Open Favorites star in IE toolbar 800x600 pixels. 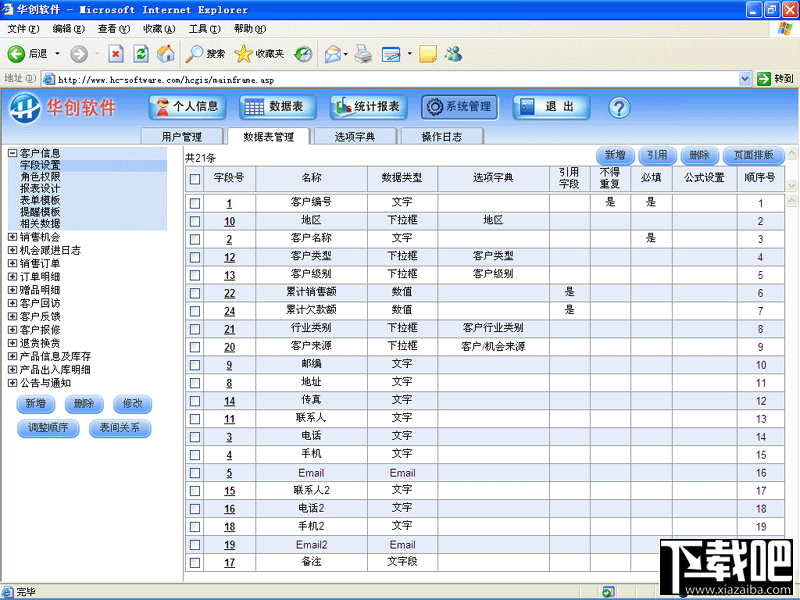pyautogui.click(x=243, y=54)
